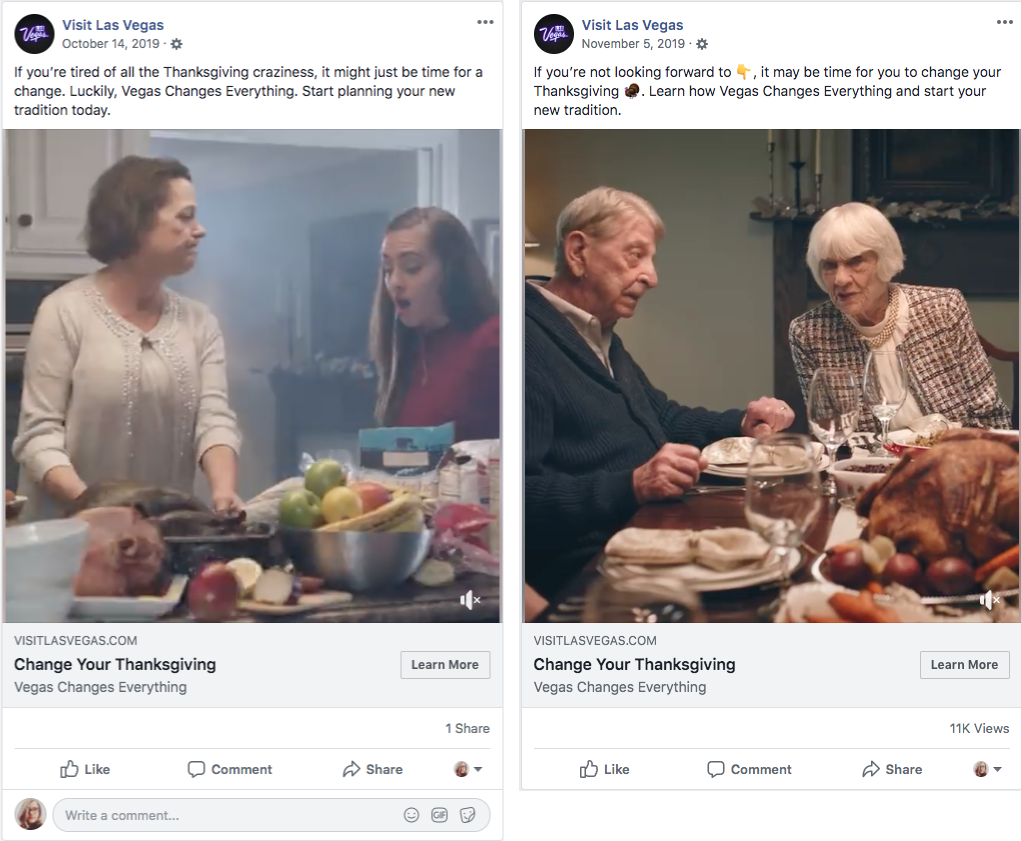Viewport: 1021px width, 841px height.
Task: Click Learn More on the right ad
Action: coord(964,665)
